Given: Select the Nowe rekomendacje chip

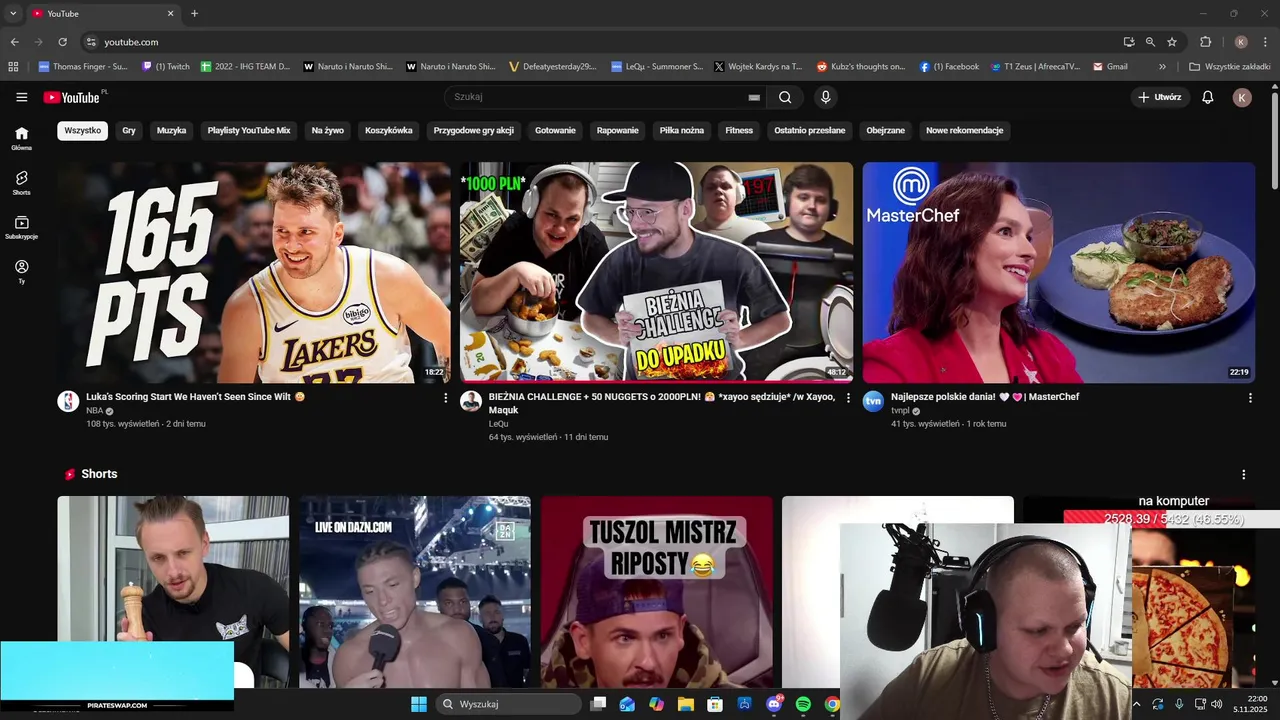Looking at the screenshot, I should click(965, 130).
